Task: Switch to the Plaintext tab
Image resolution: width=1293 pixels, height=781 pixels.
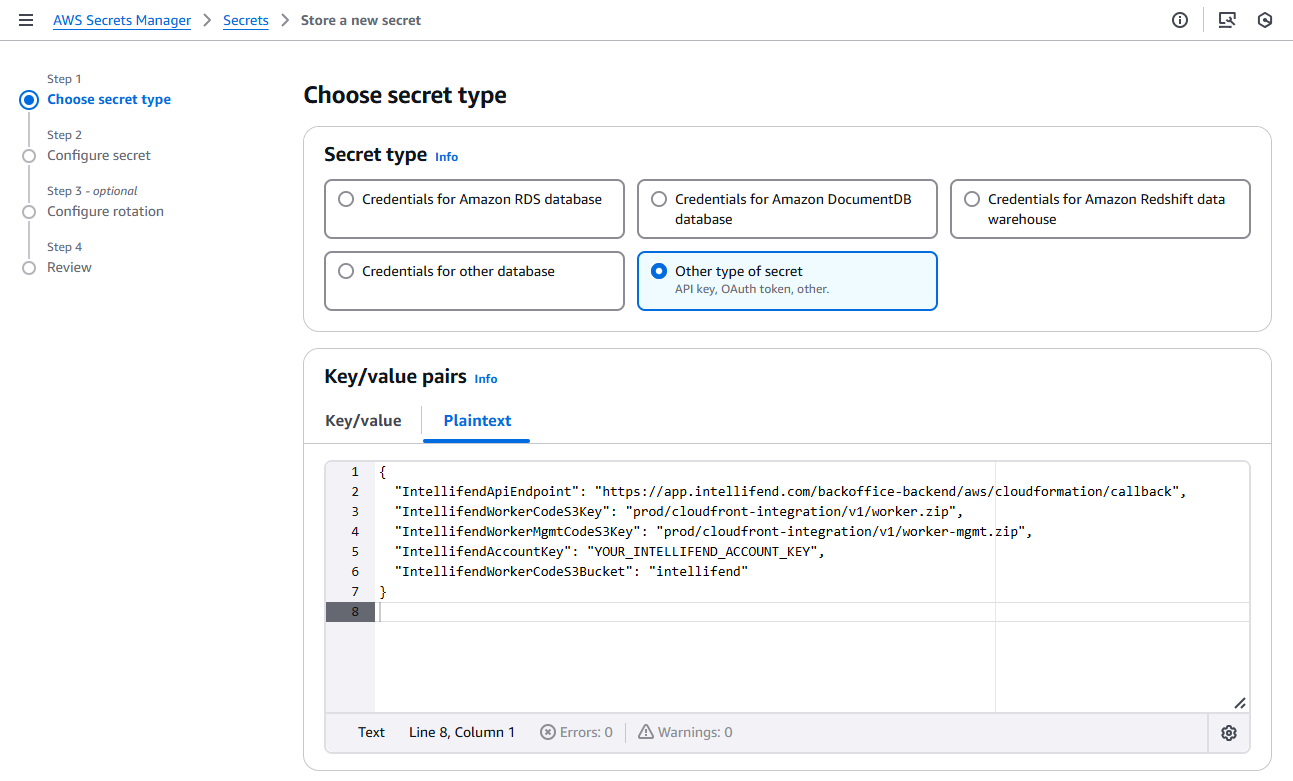Action: point(477,421)
